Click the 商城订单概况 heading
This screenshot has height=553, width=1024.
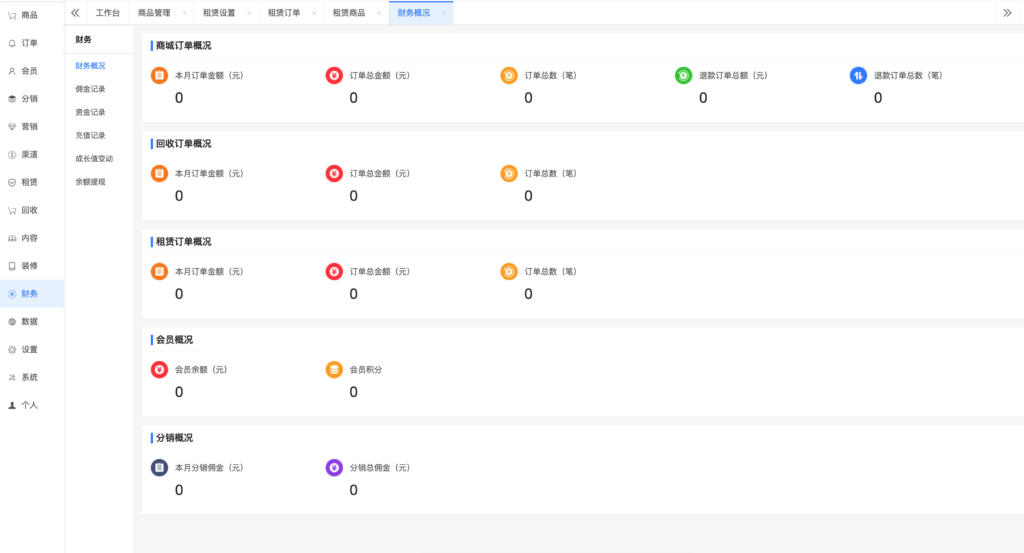pyautogui.click(x=184, y=46)
